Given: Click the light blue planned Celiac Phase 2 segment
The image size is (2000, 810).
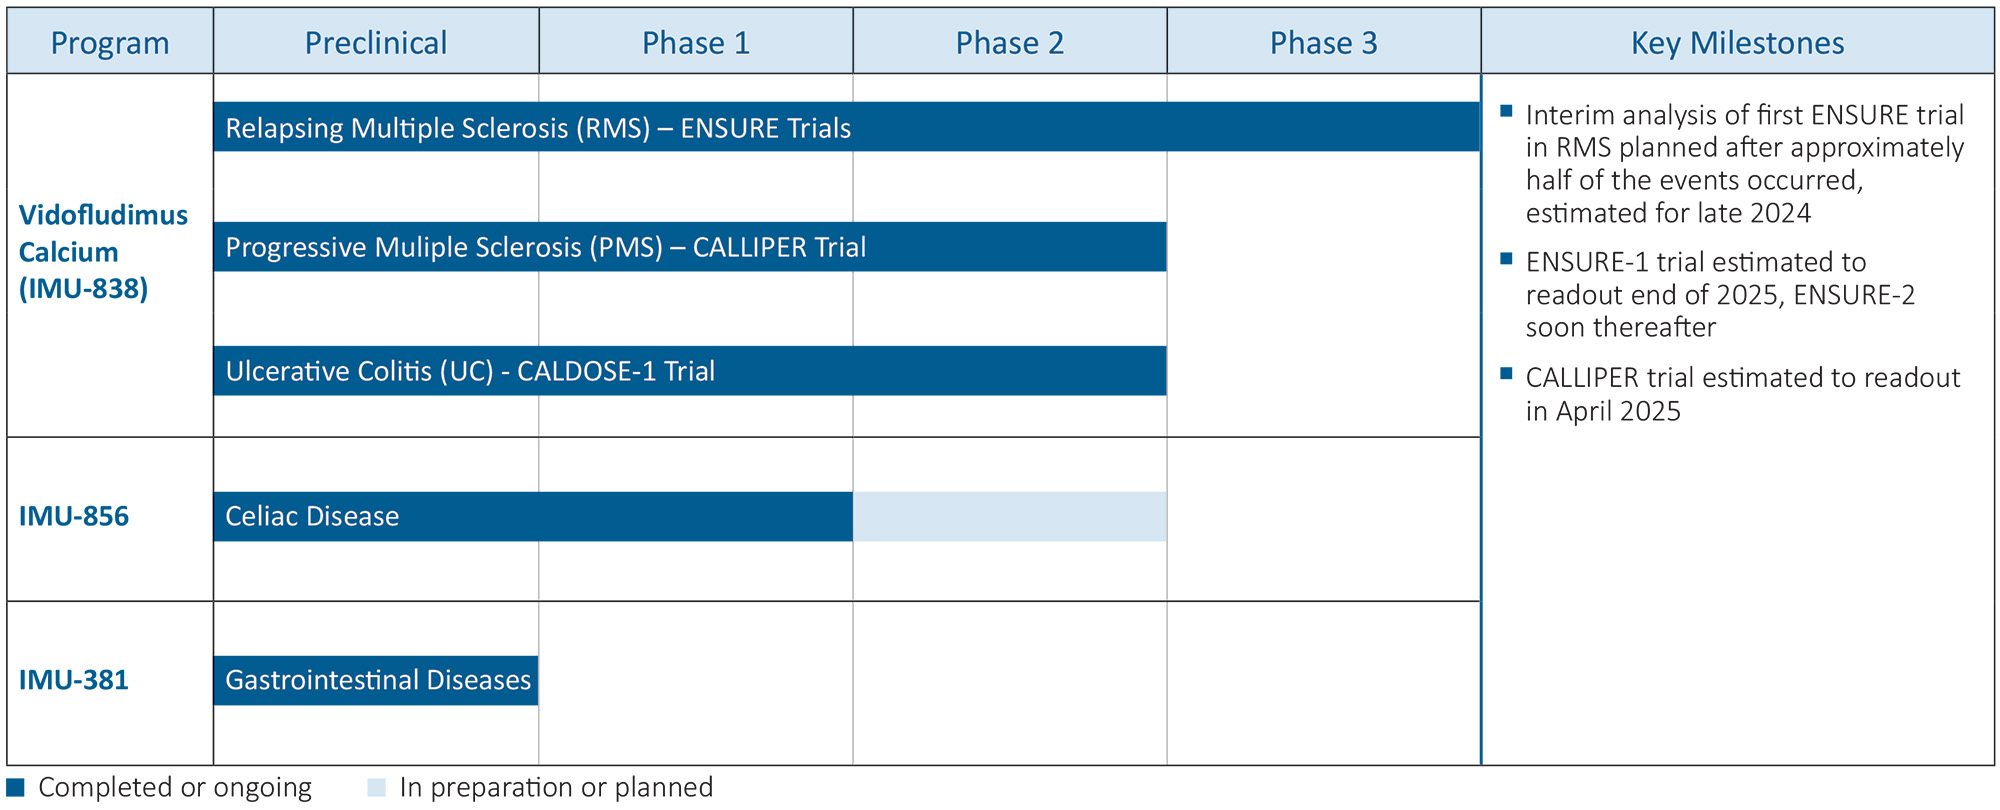Looking at the screenshot, I should 1010,516.
